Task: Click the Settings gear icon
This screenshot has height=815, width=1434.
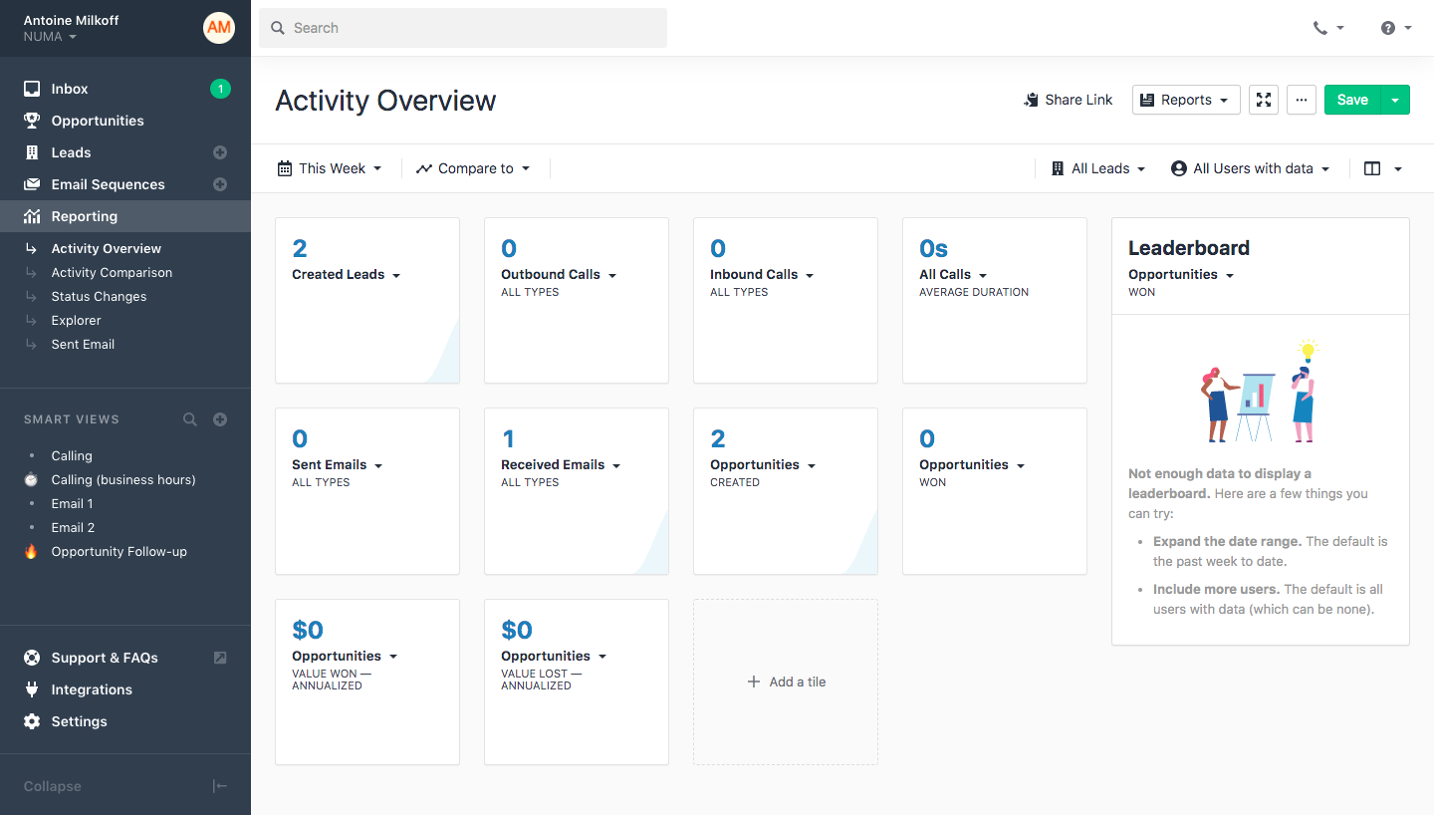Action: point(32,722)
